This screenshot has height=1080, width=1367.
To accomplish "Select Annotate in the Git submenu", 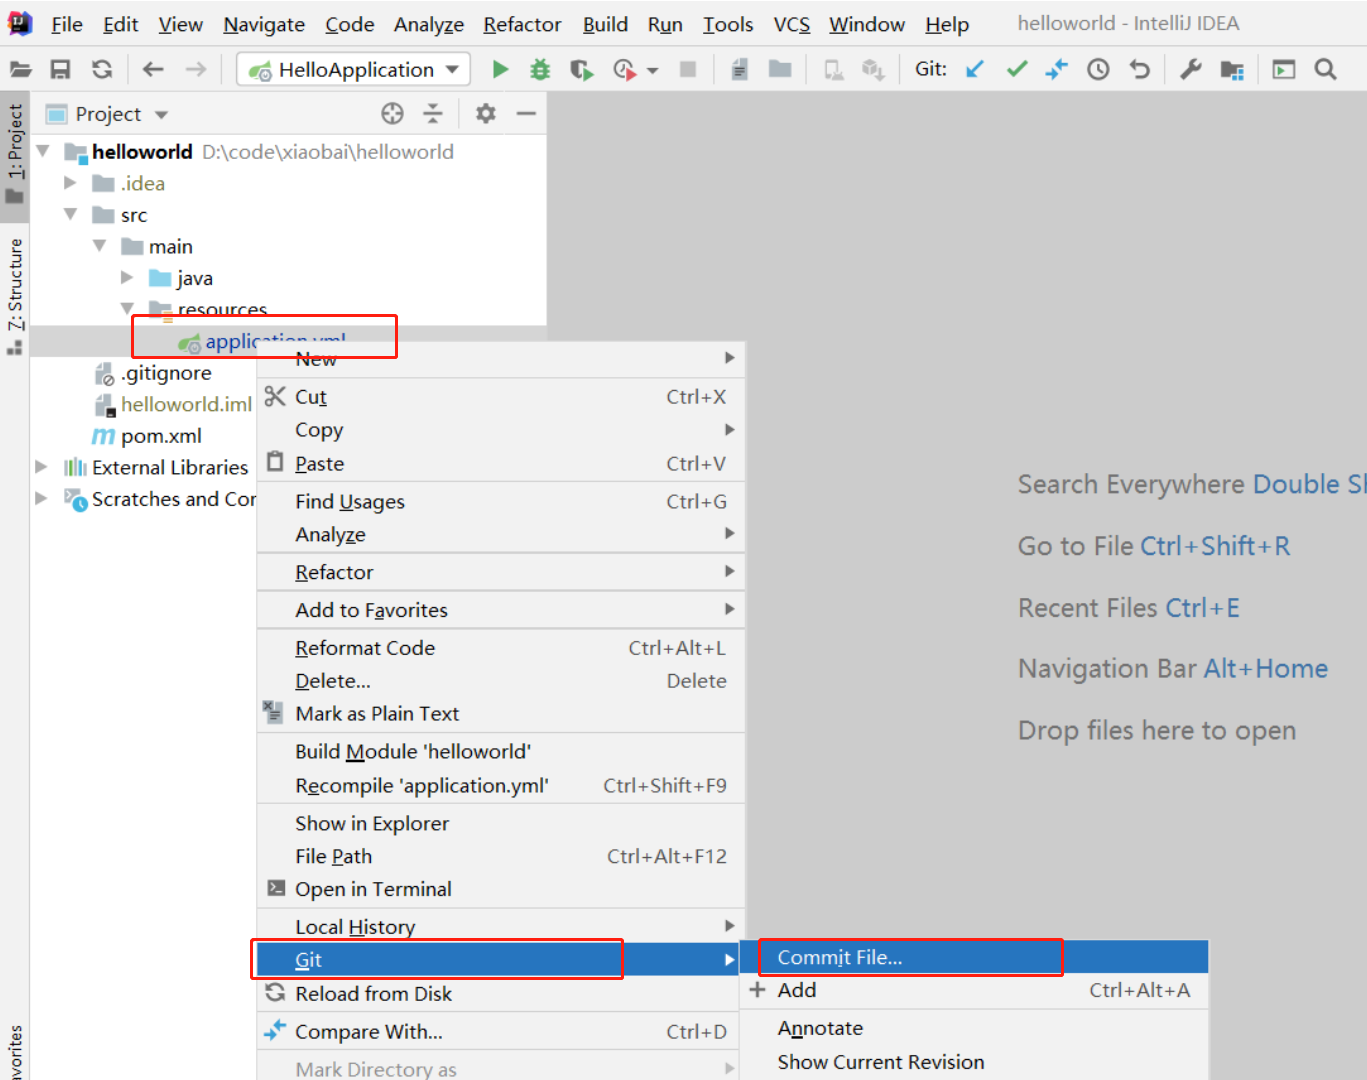I will [974, 1028].
